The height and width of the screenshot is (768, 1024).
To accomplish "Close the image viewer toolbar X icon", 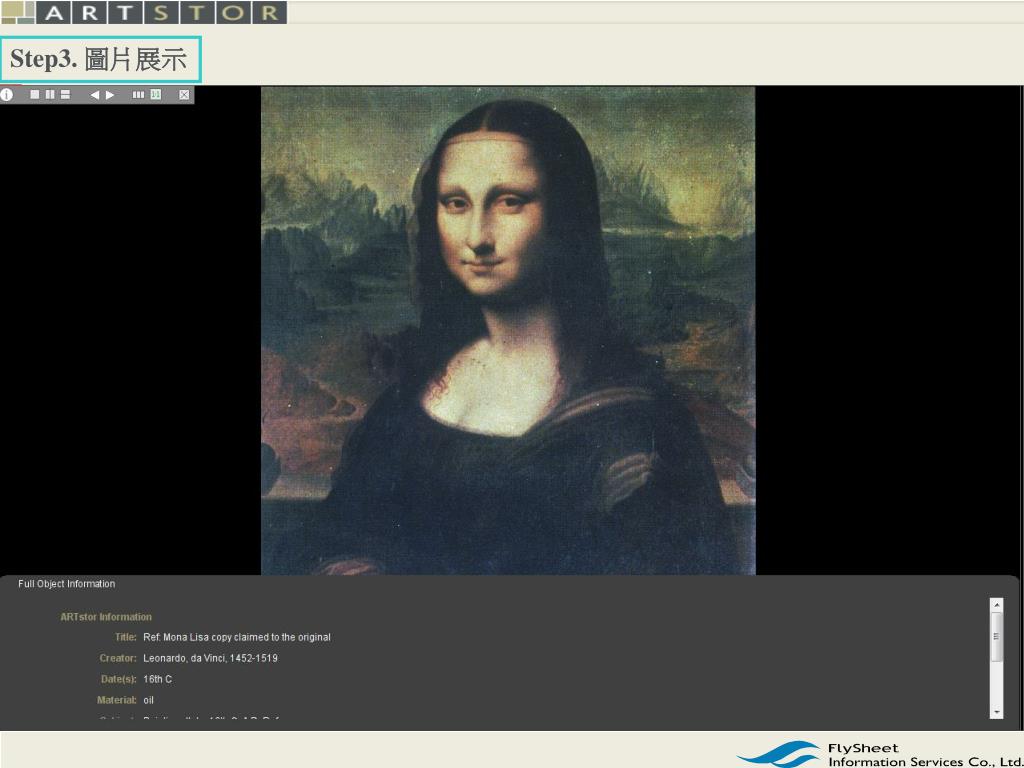I will pos(184,95).
